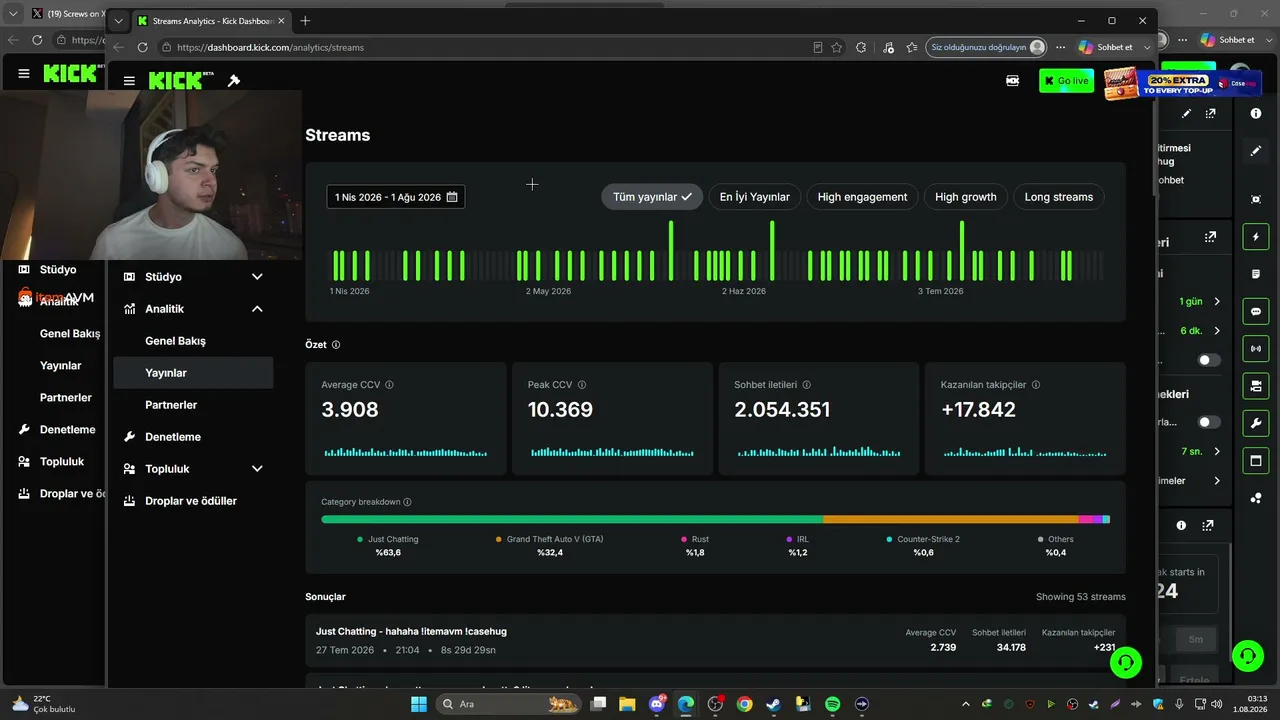This screenshot has width=1280, height=720.
Task: Click the headset support bubble on Sonuçlar row
Action: [x=1126, y=662]
